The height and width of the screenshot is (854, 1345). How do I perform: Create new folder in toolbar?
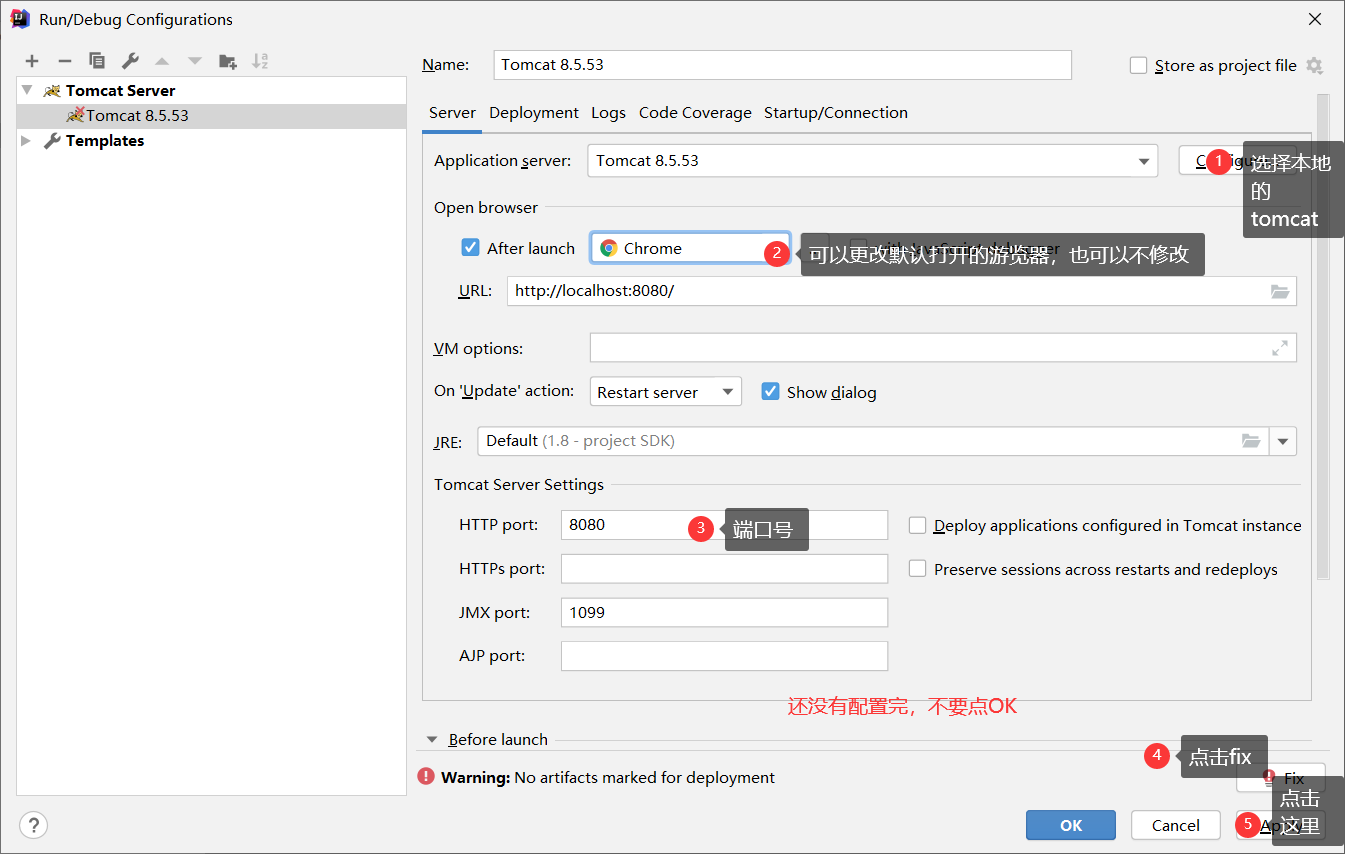228,61
